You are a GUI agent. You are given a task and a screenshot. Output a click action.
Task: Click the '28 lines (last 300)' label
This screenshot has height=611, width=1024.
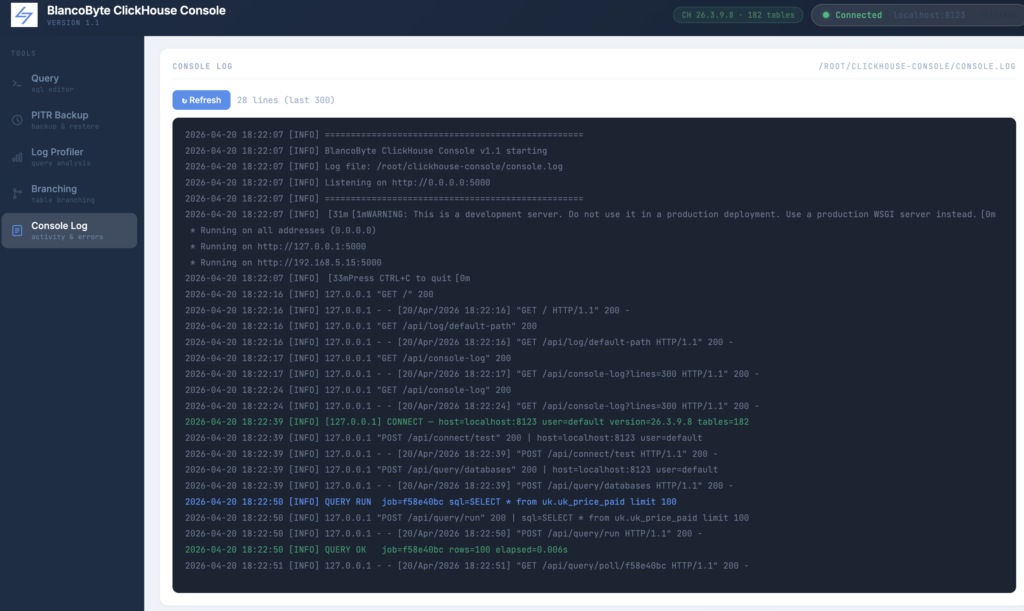pyautogui.click(x=285, y=100)
